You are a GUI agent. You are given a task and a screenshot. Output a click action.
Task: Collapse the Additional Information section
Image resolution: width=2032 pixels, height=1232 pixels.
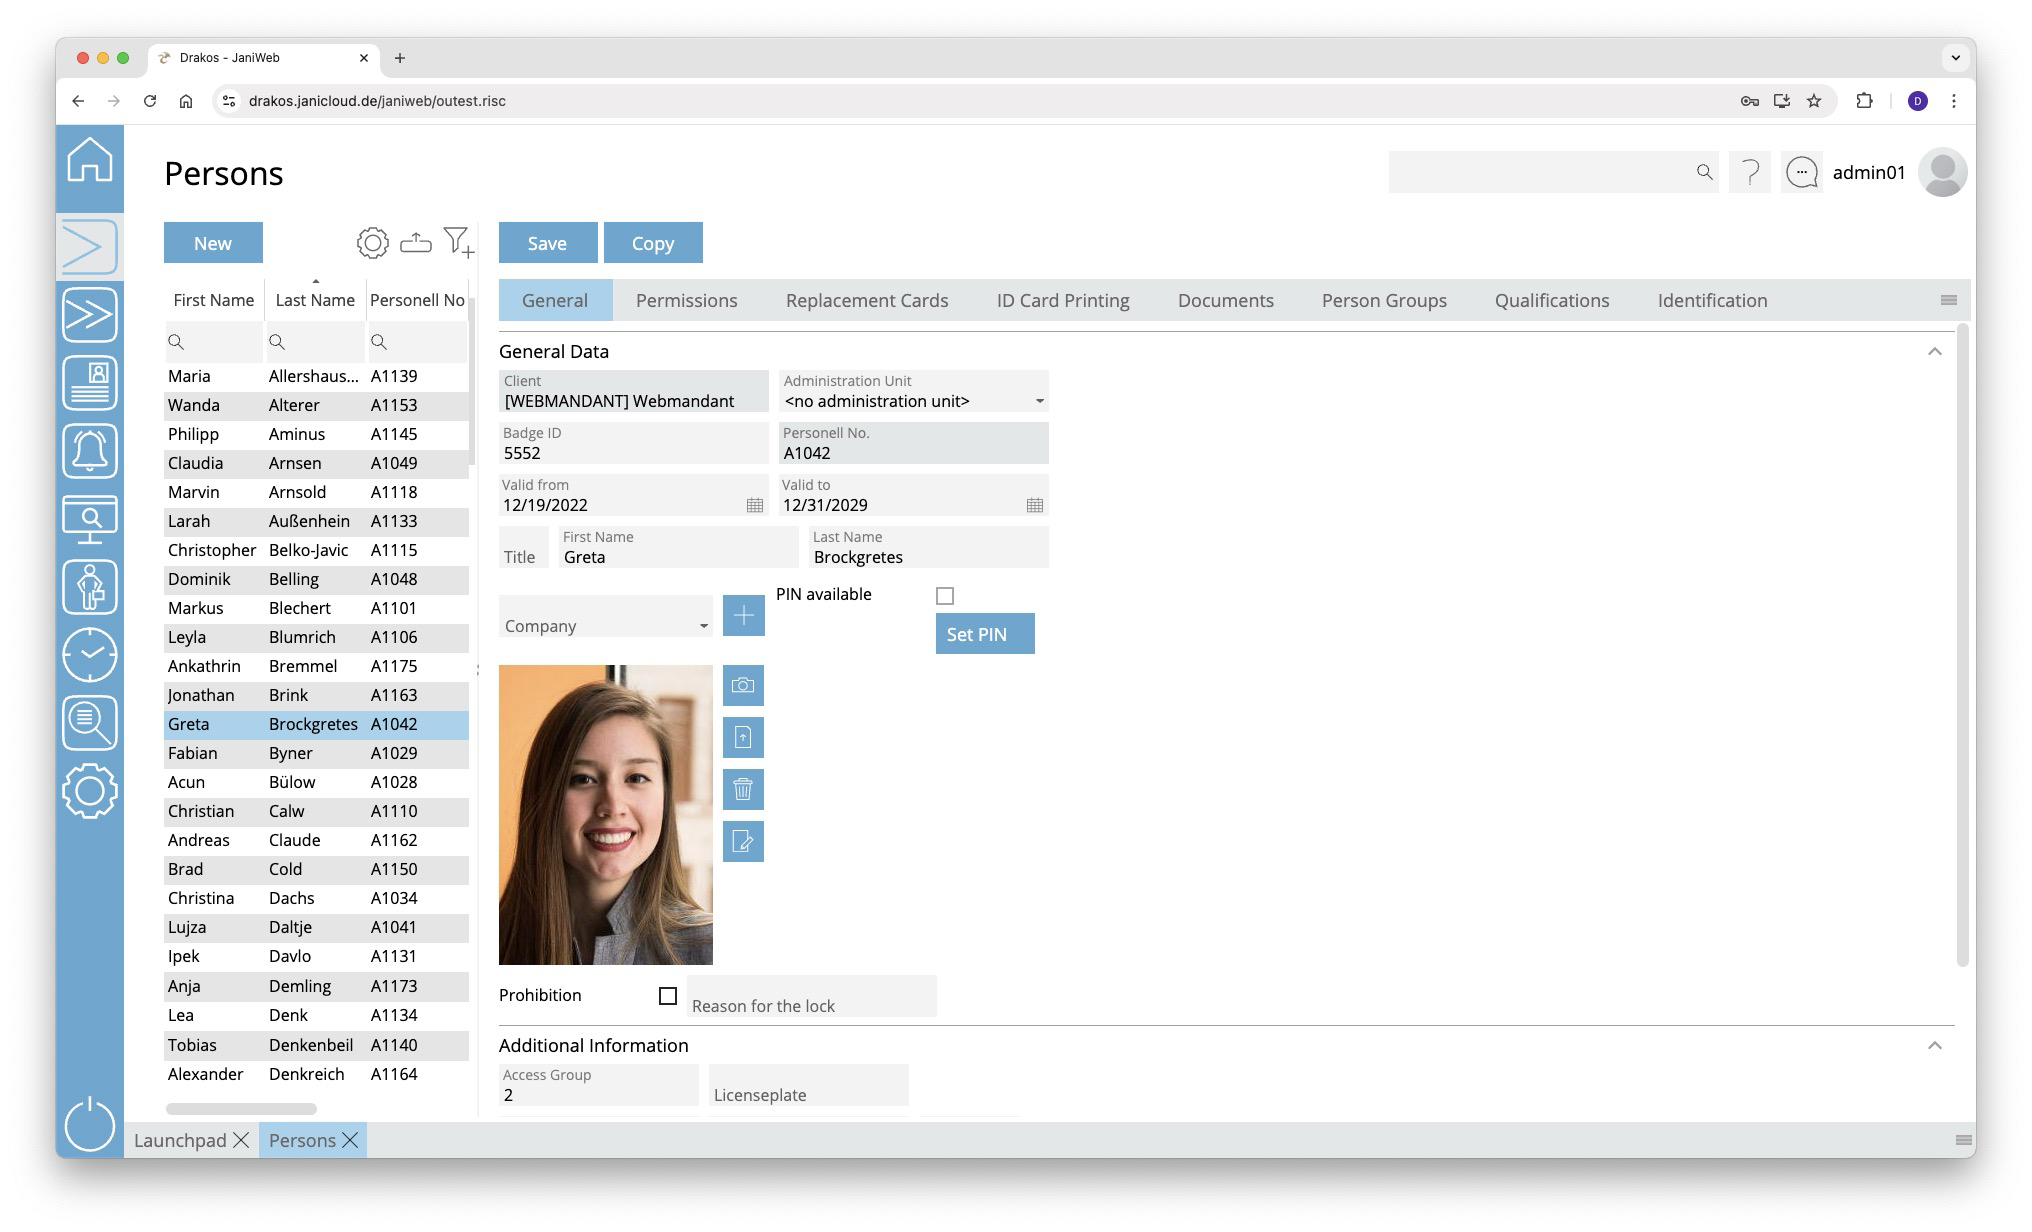tap(1935, 1046)
